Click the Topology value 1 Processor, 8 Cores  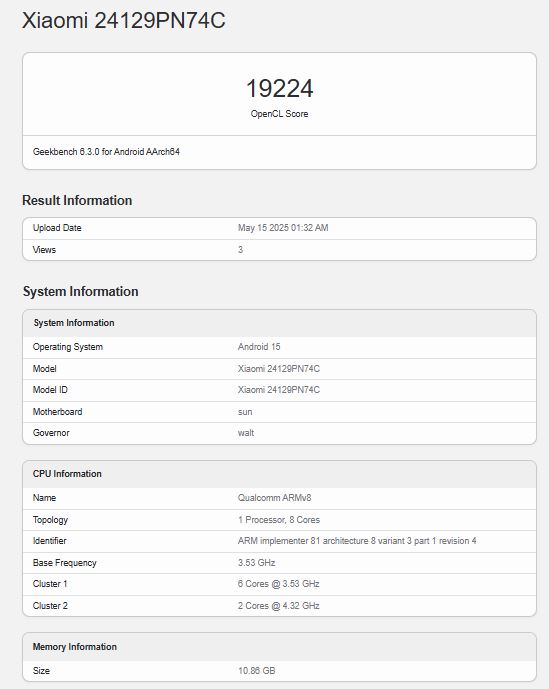(279, 520)
